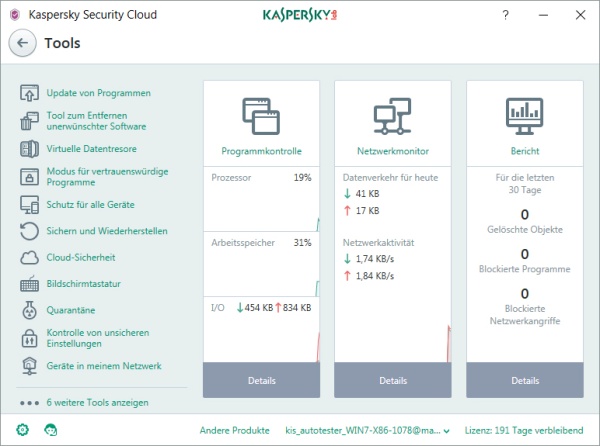
Task: Expand the kis_autotester account dropdown
Action: pyautogui.click(x=367, y=430)
